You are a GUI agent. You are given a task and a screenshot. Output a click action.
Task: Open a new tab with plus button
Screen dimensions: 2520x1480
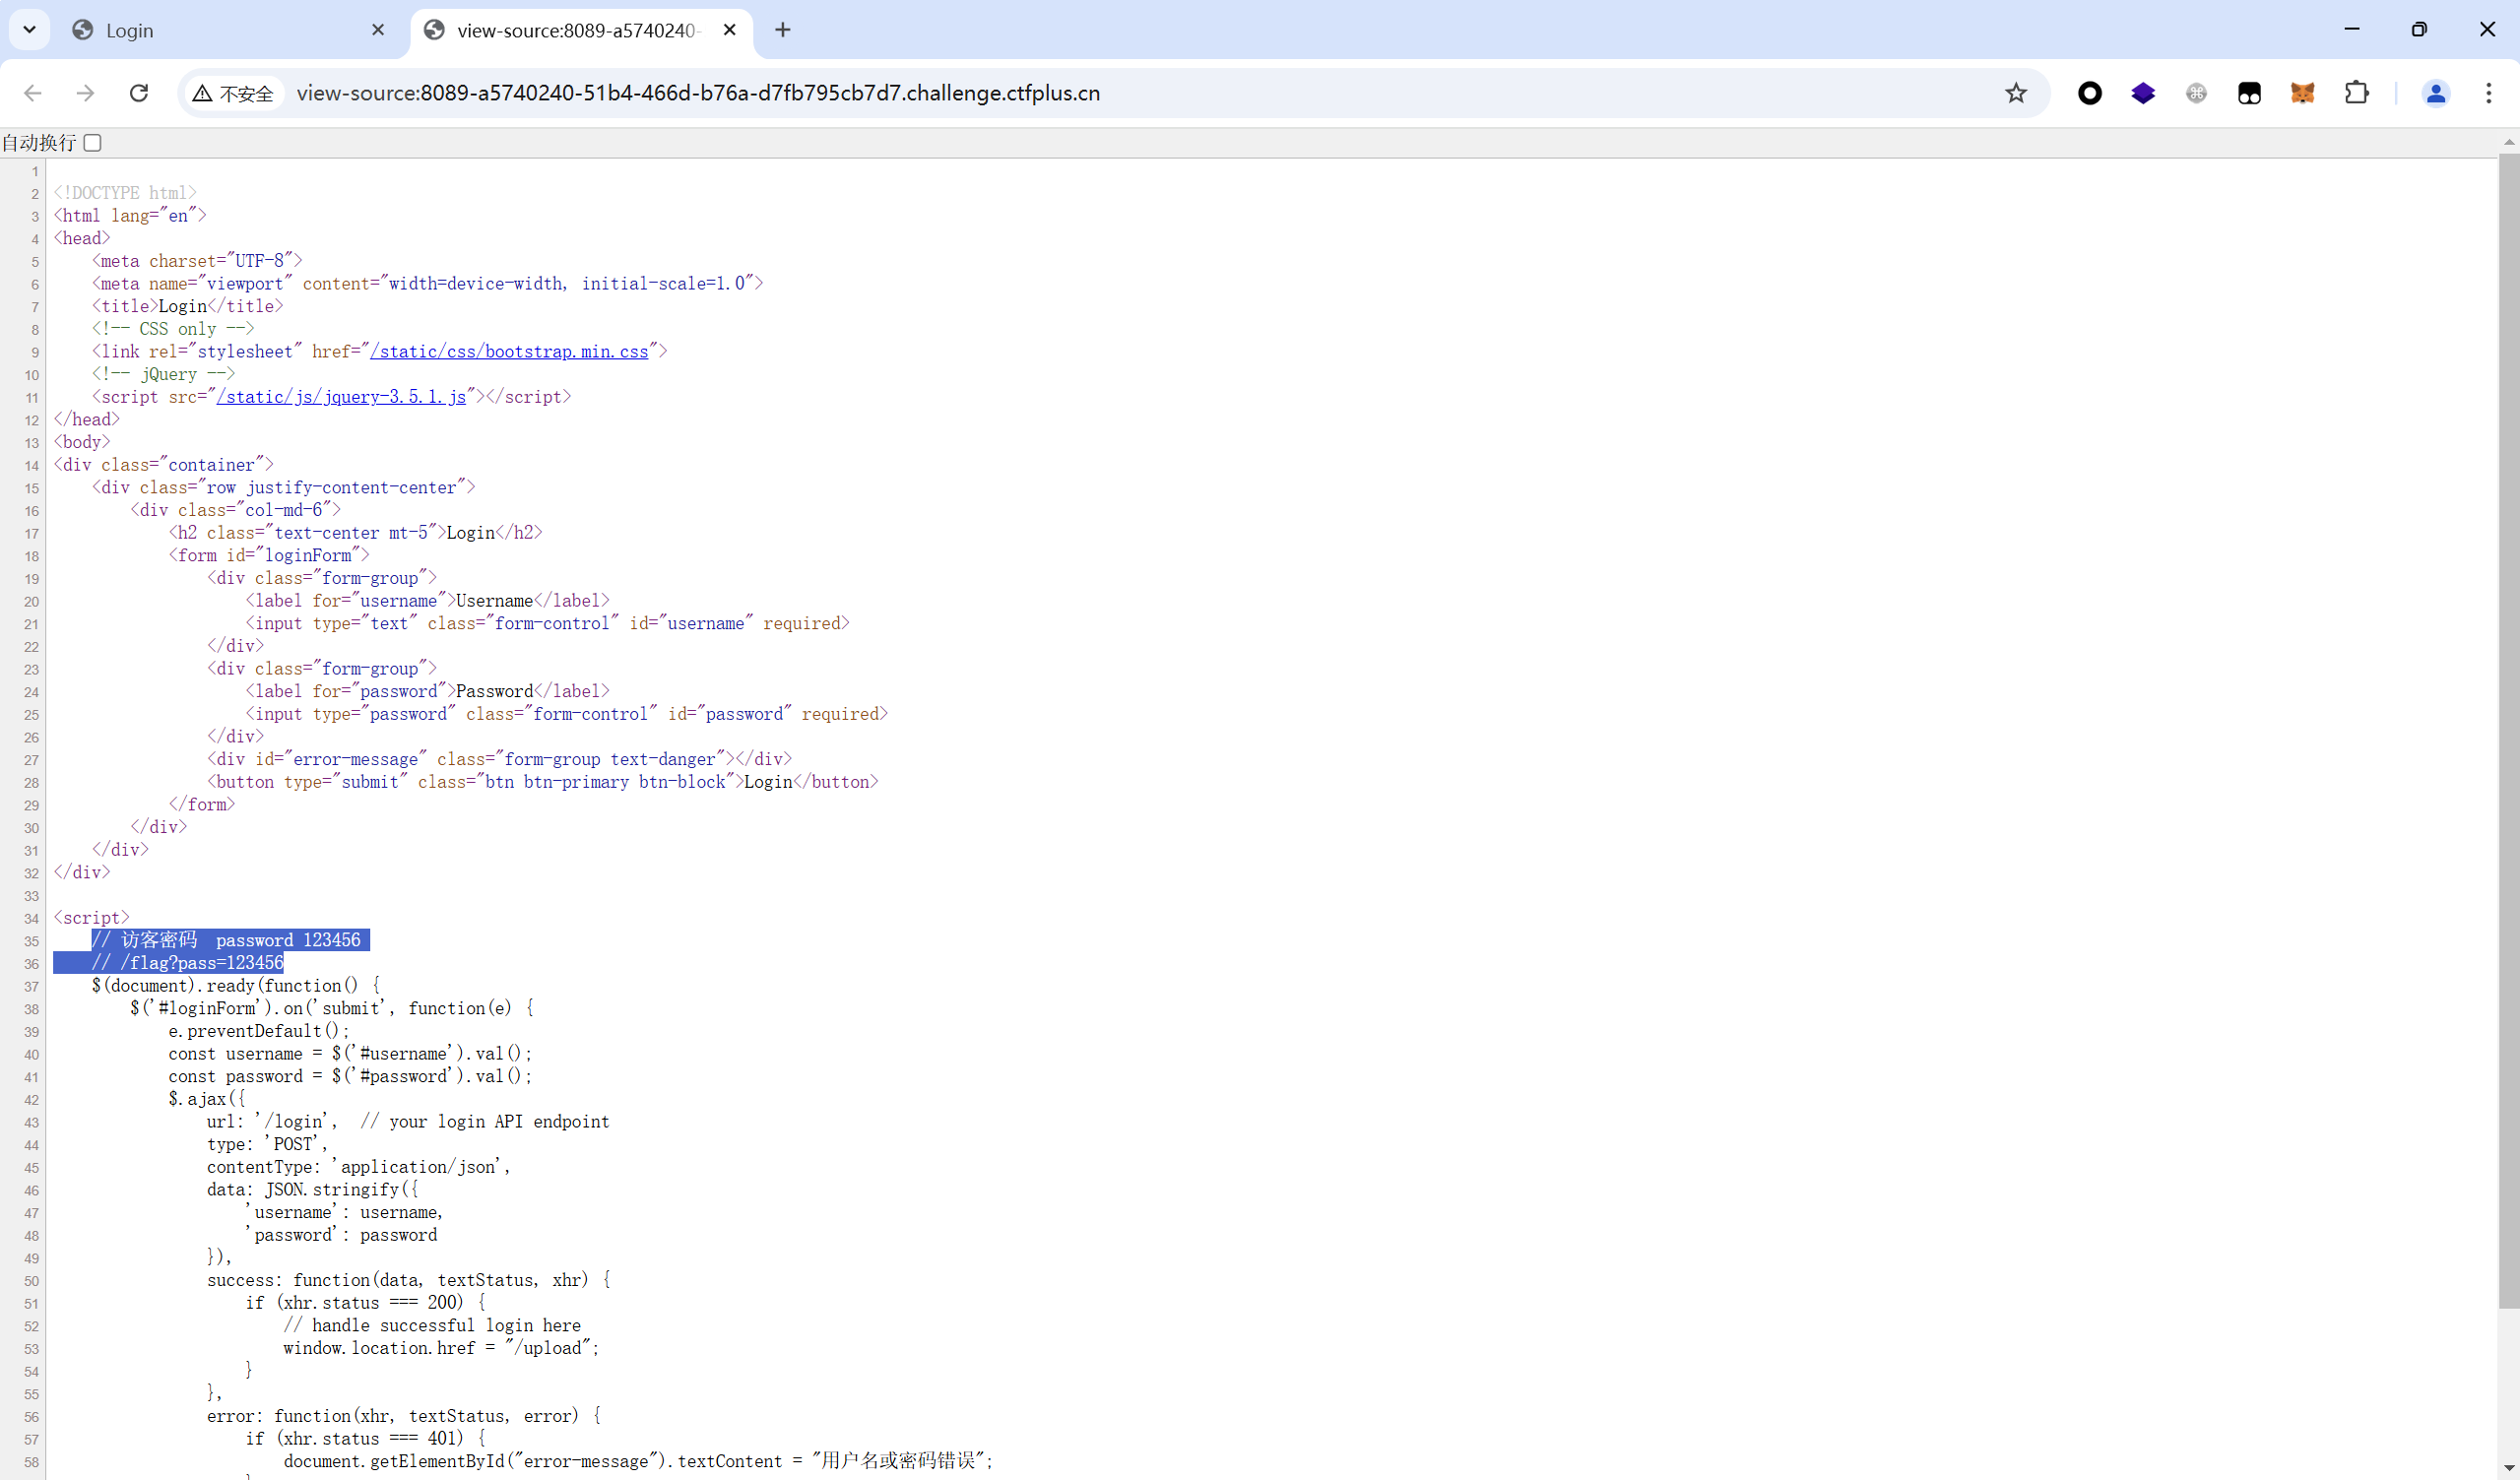[783, 30]
